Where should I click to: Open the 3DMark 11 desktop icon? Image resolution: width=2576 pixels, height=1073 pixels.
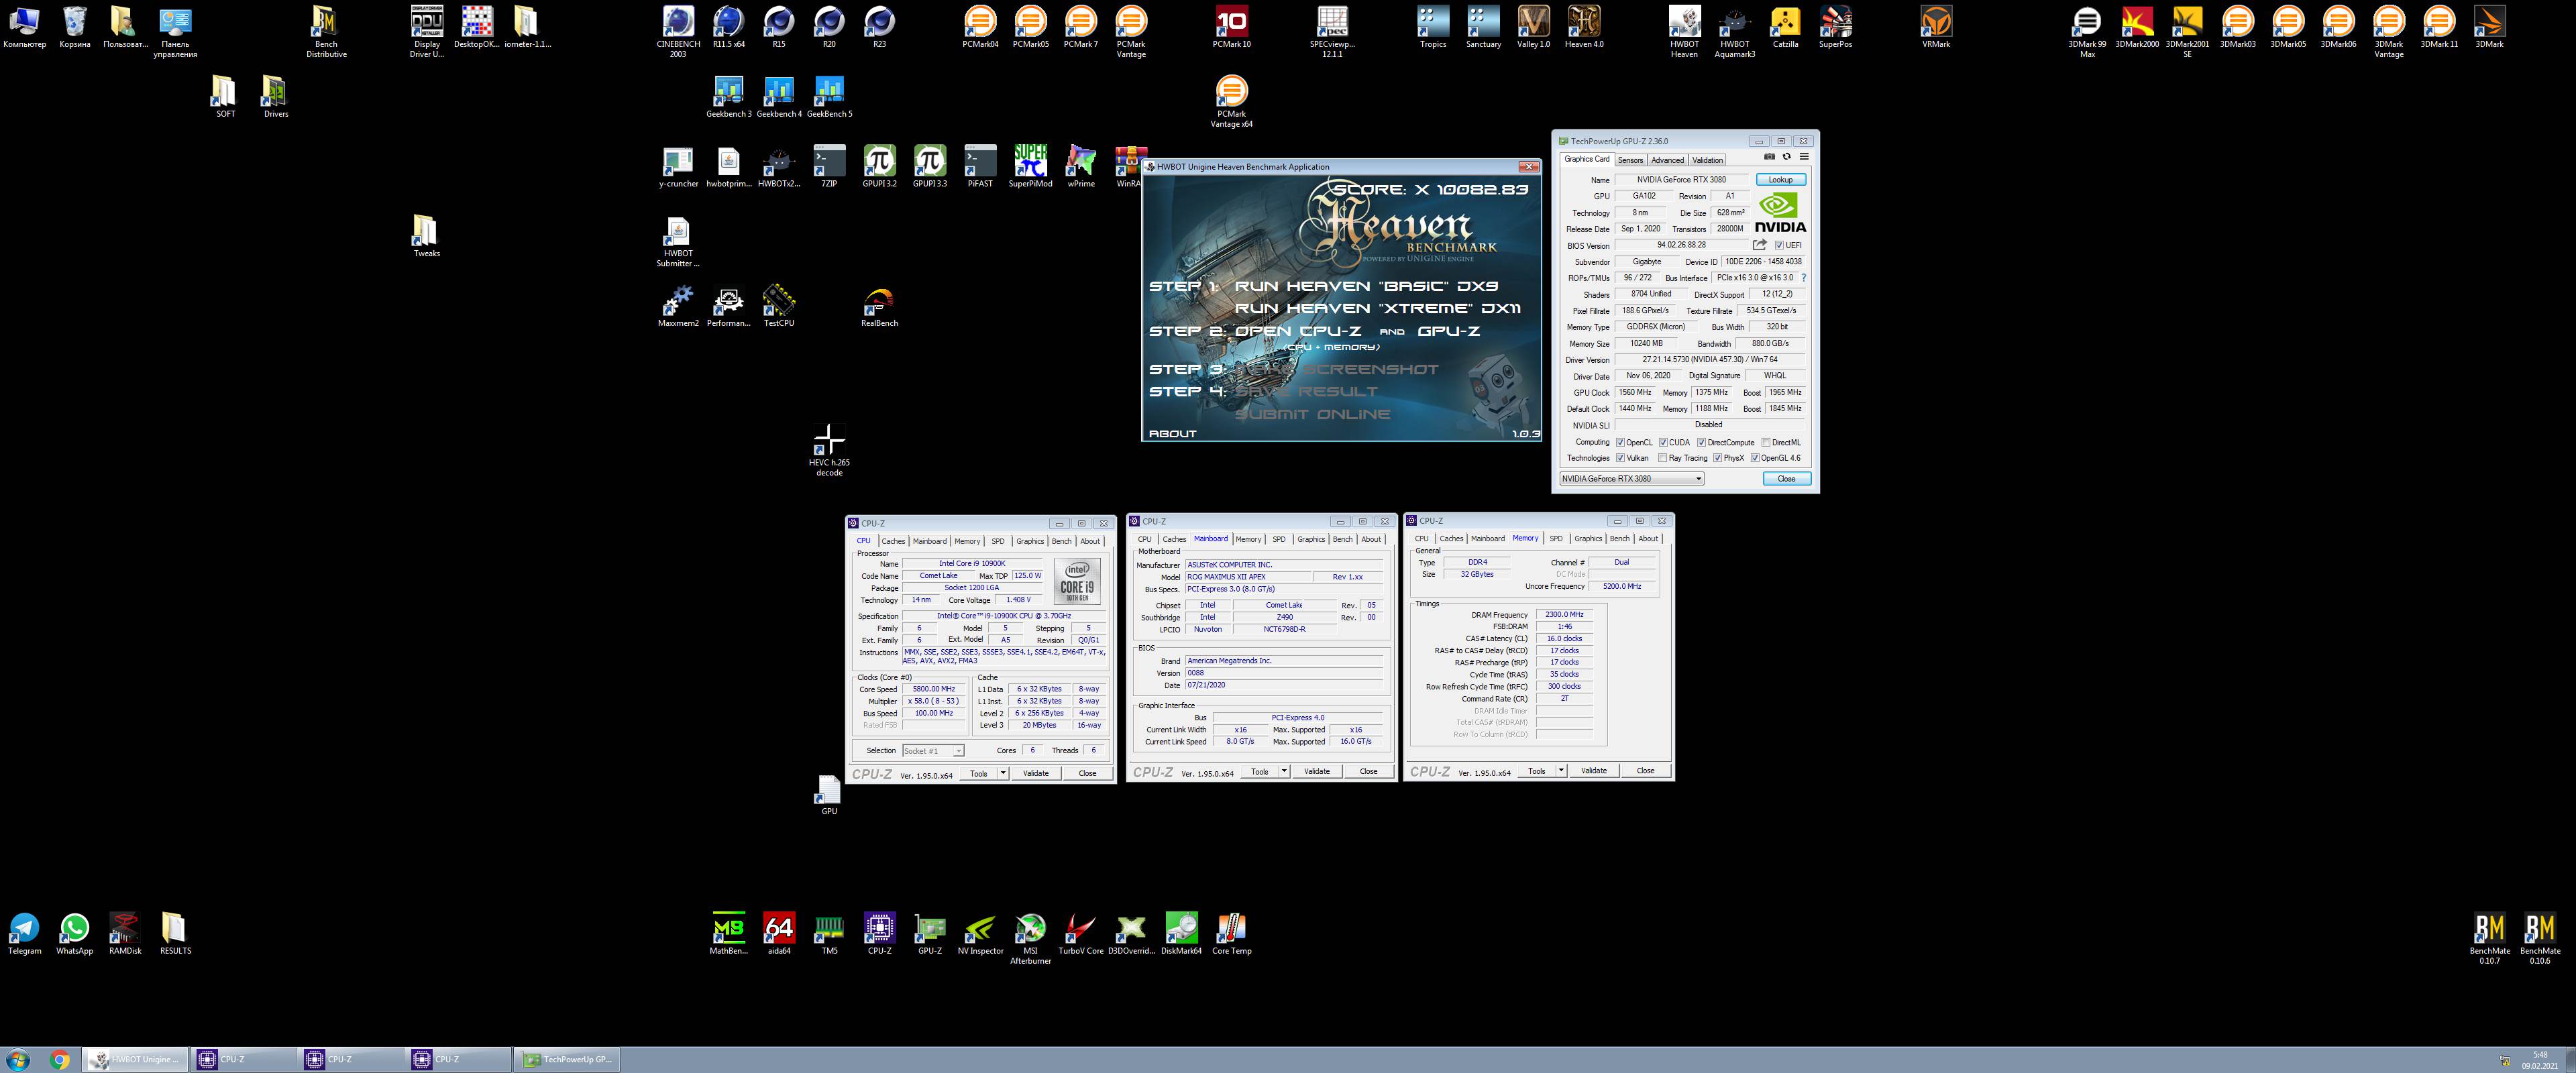tap(2439, 27)
